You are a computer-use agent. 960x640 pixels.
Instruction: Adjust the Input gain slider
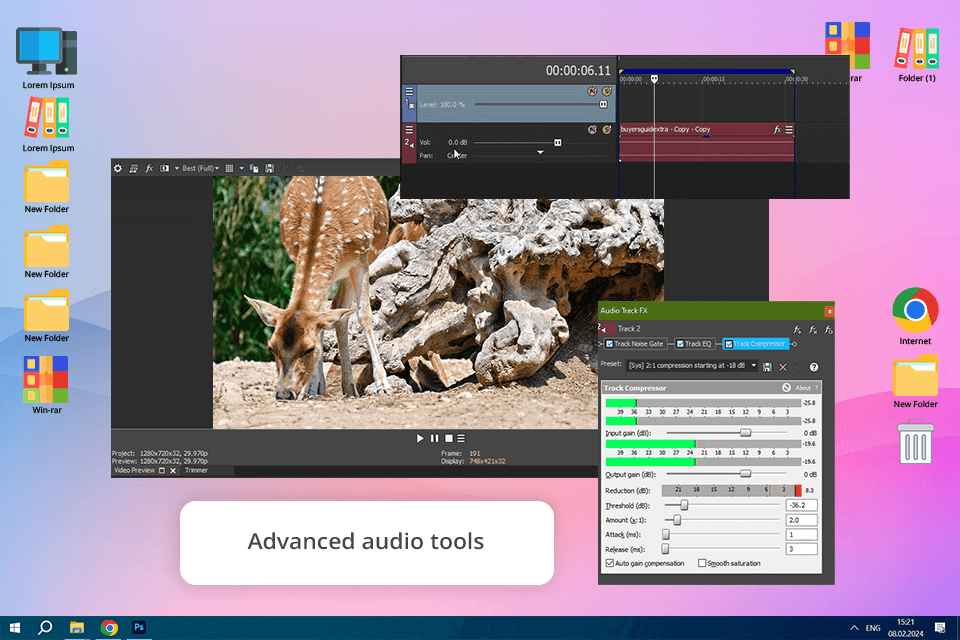745,433
